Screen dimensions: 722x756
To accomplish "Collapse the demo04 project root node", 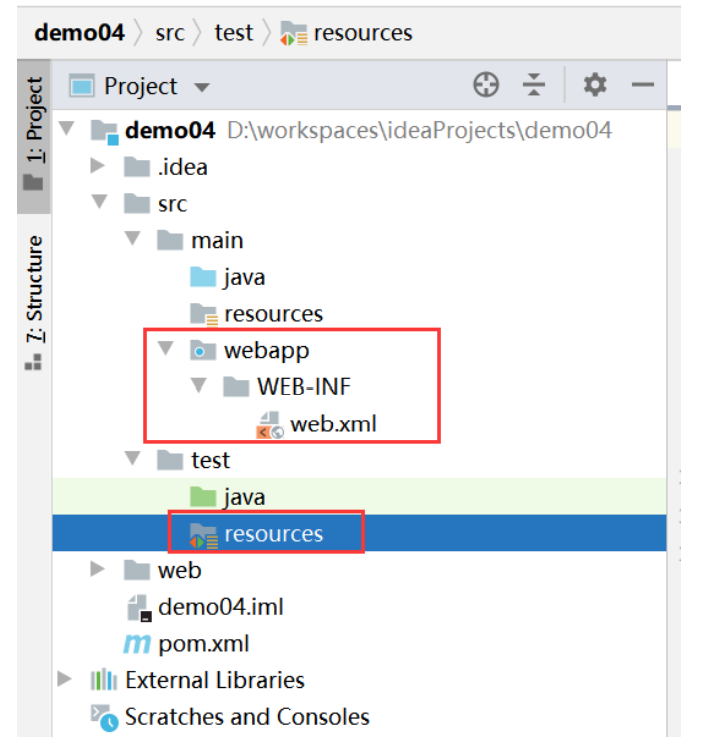I will click(66, 128).
